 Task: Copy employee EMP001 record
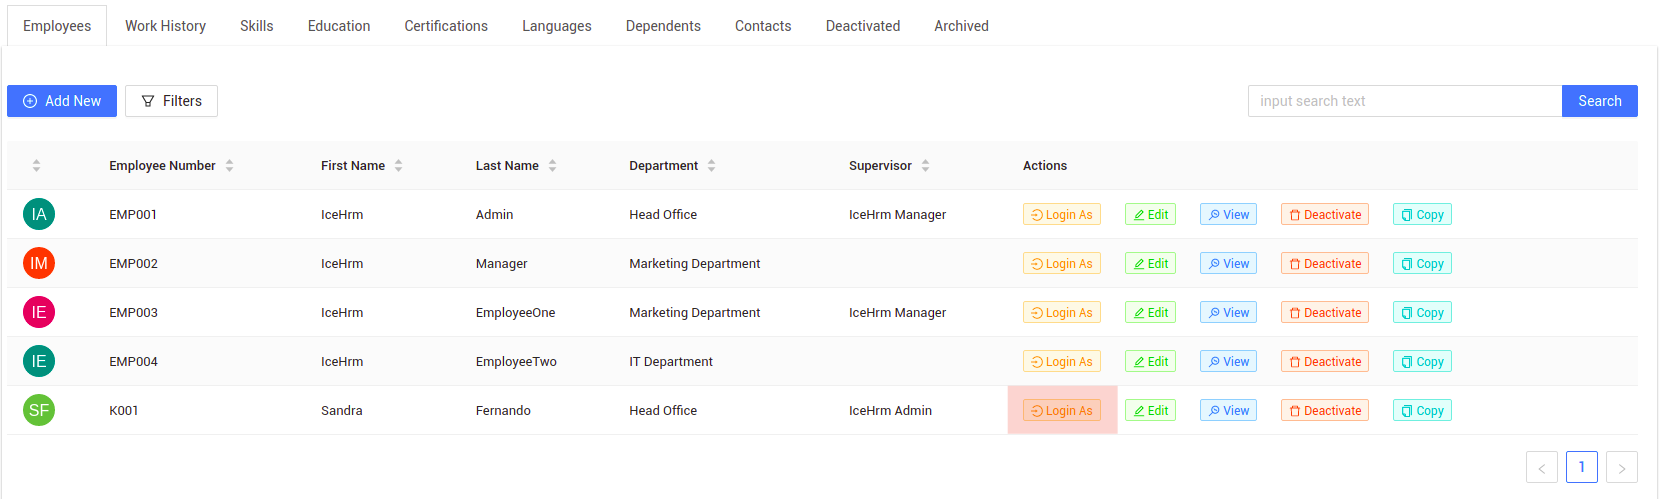coord(1422,214)
